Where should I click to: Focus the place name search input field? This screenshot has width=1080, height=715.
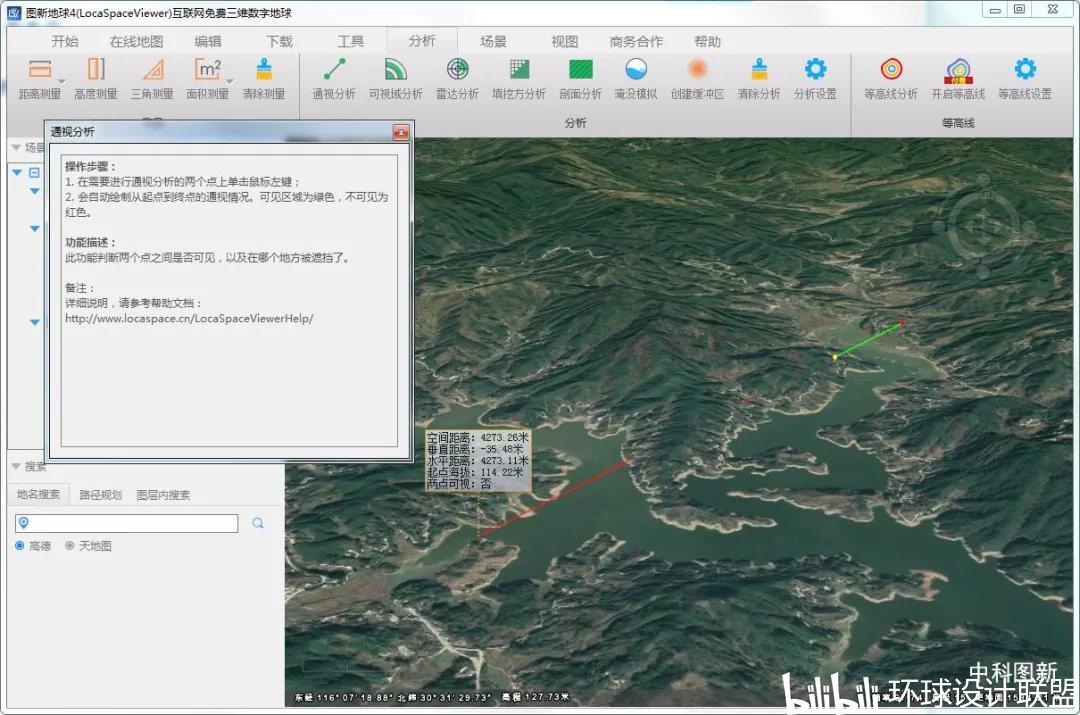pyautogui.click(x=127, y=523)
